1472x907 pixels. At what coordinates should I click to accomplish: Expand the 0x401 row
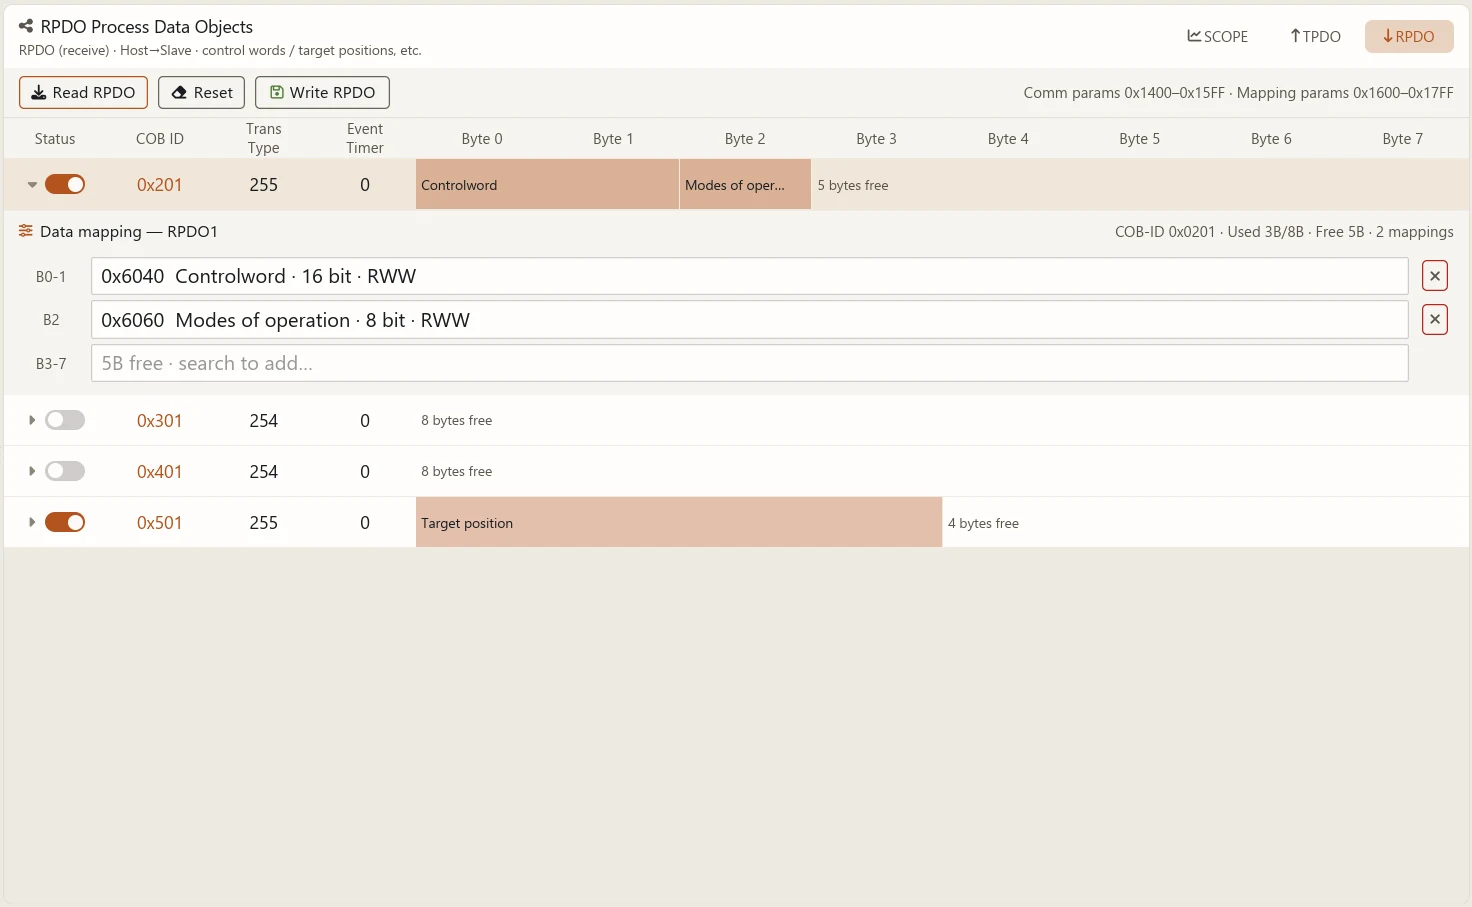pyautogui.click(x=32, y=471)
